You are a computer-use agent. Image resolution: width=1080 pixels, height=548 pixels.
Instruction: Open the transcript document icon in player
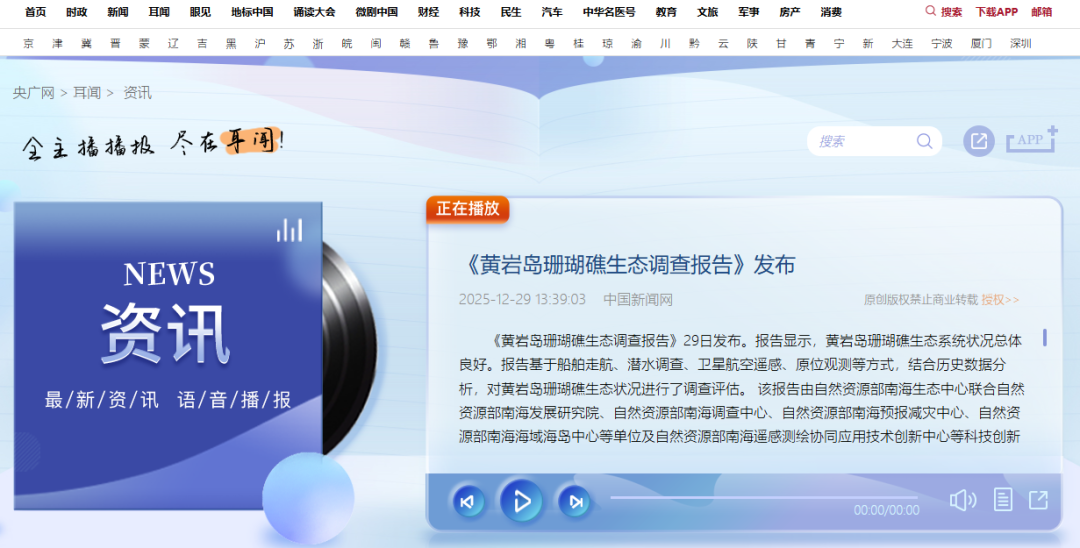coord(1003,500)
